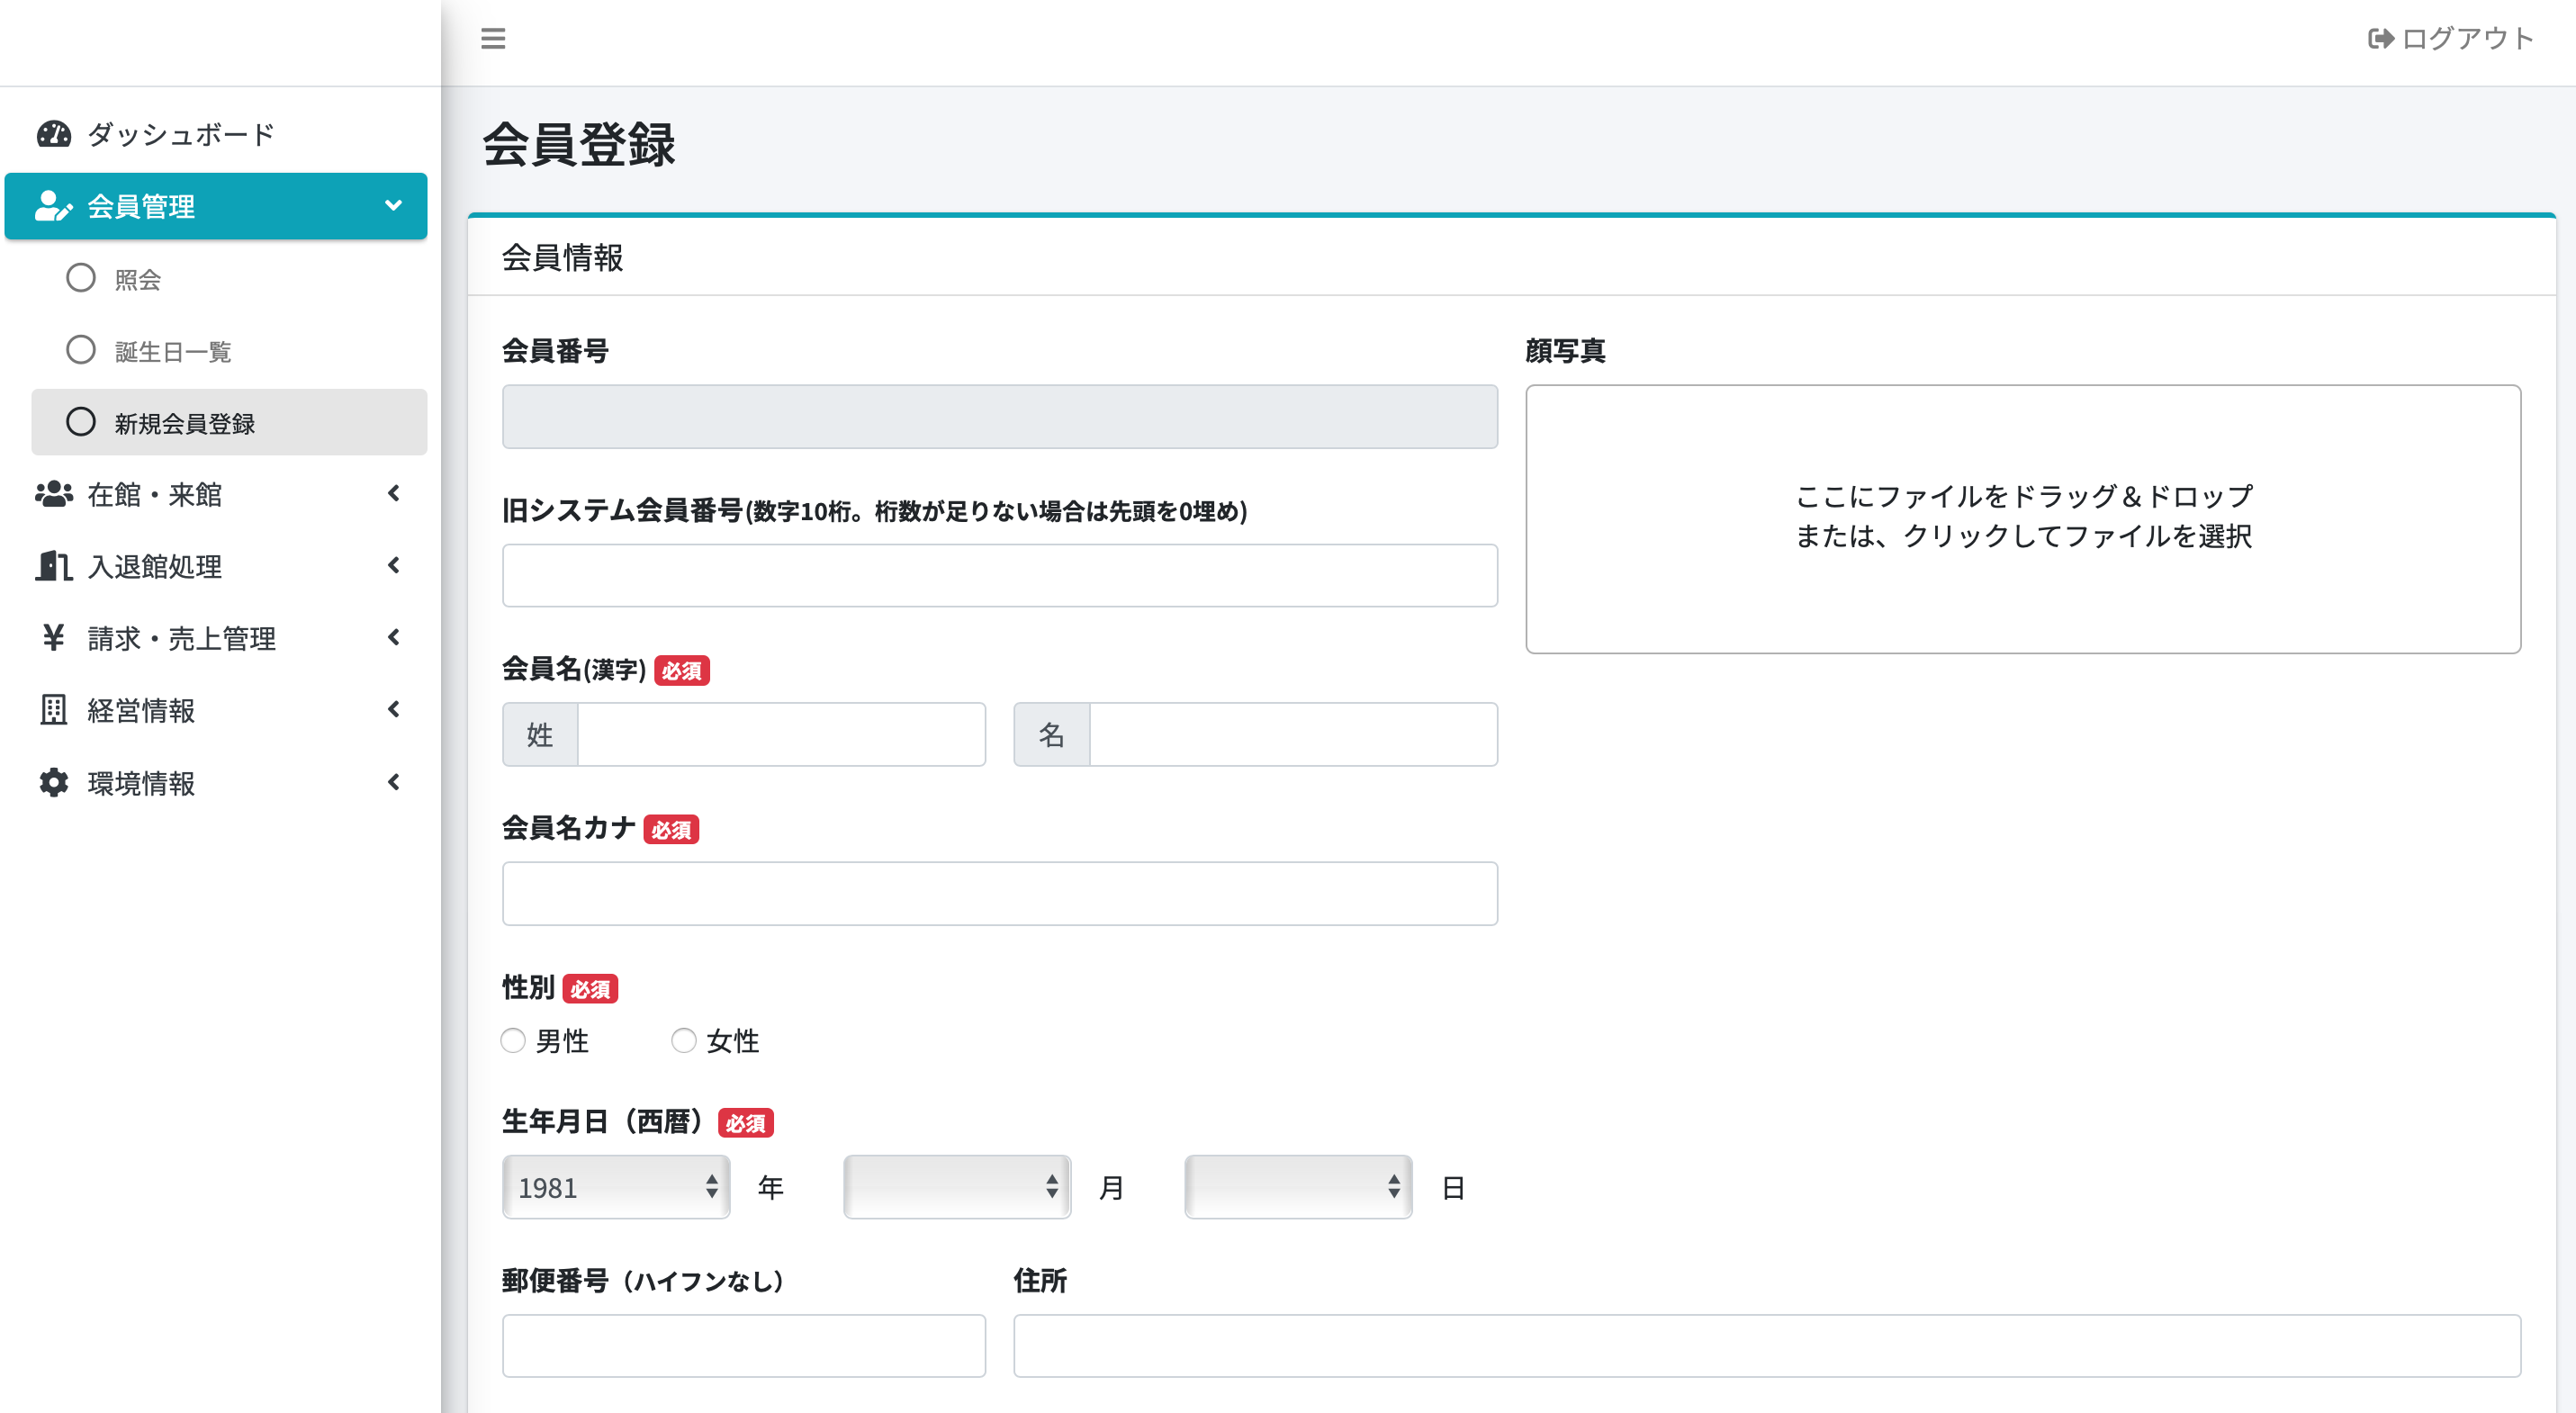
Task: Expand the 在館・来館 menu chevron
Action: click(x=394, y=493)
